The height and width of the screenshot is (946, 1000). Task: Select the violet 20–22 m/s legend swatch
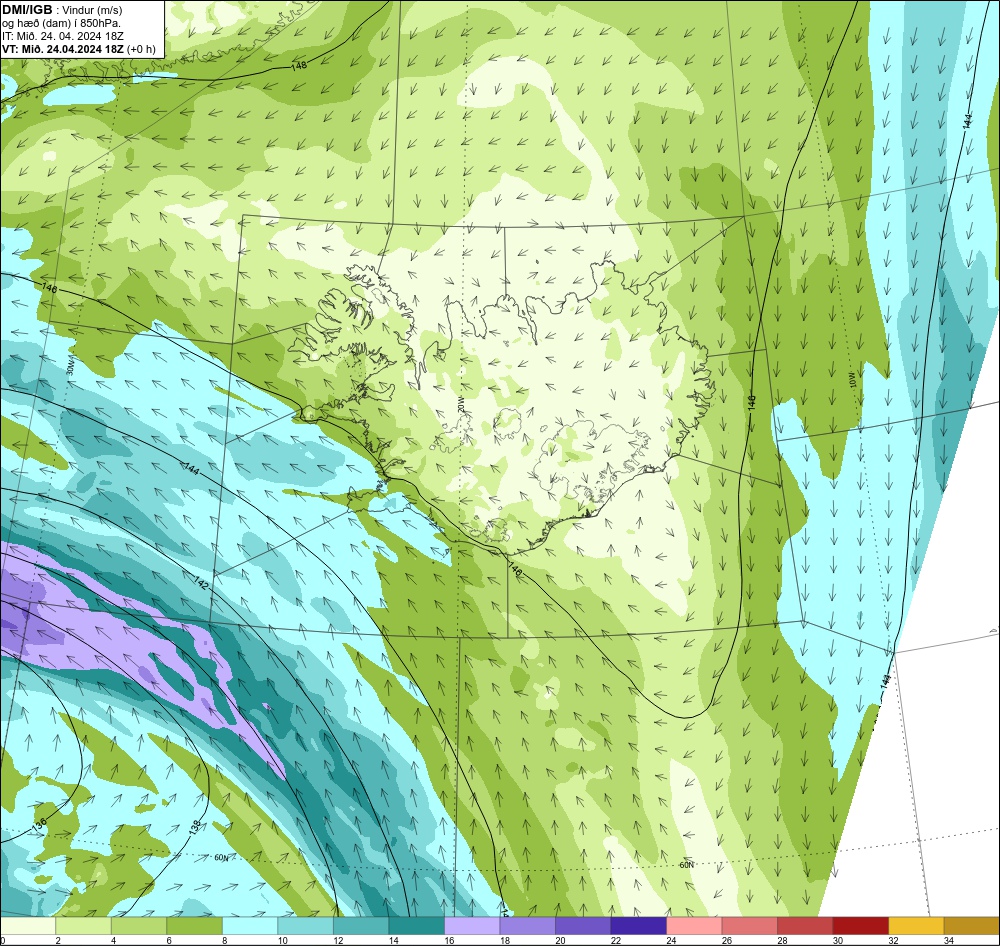click(x=583, y=926)
